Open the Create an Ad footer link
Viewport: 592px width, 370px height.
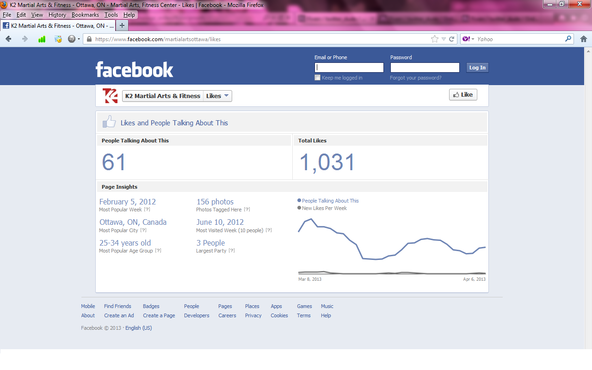pos(119,316)
